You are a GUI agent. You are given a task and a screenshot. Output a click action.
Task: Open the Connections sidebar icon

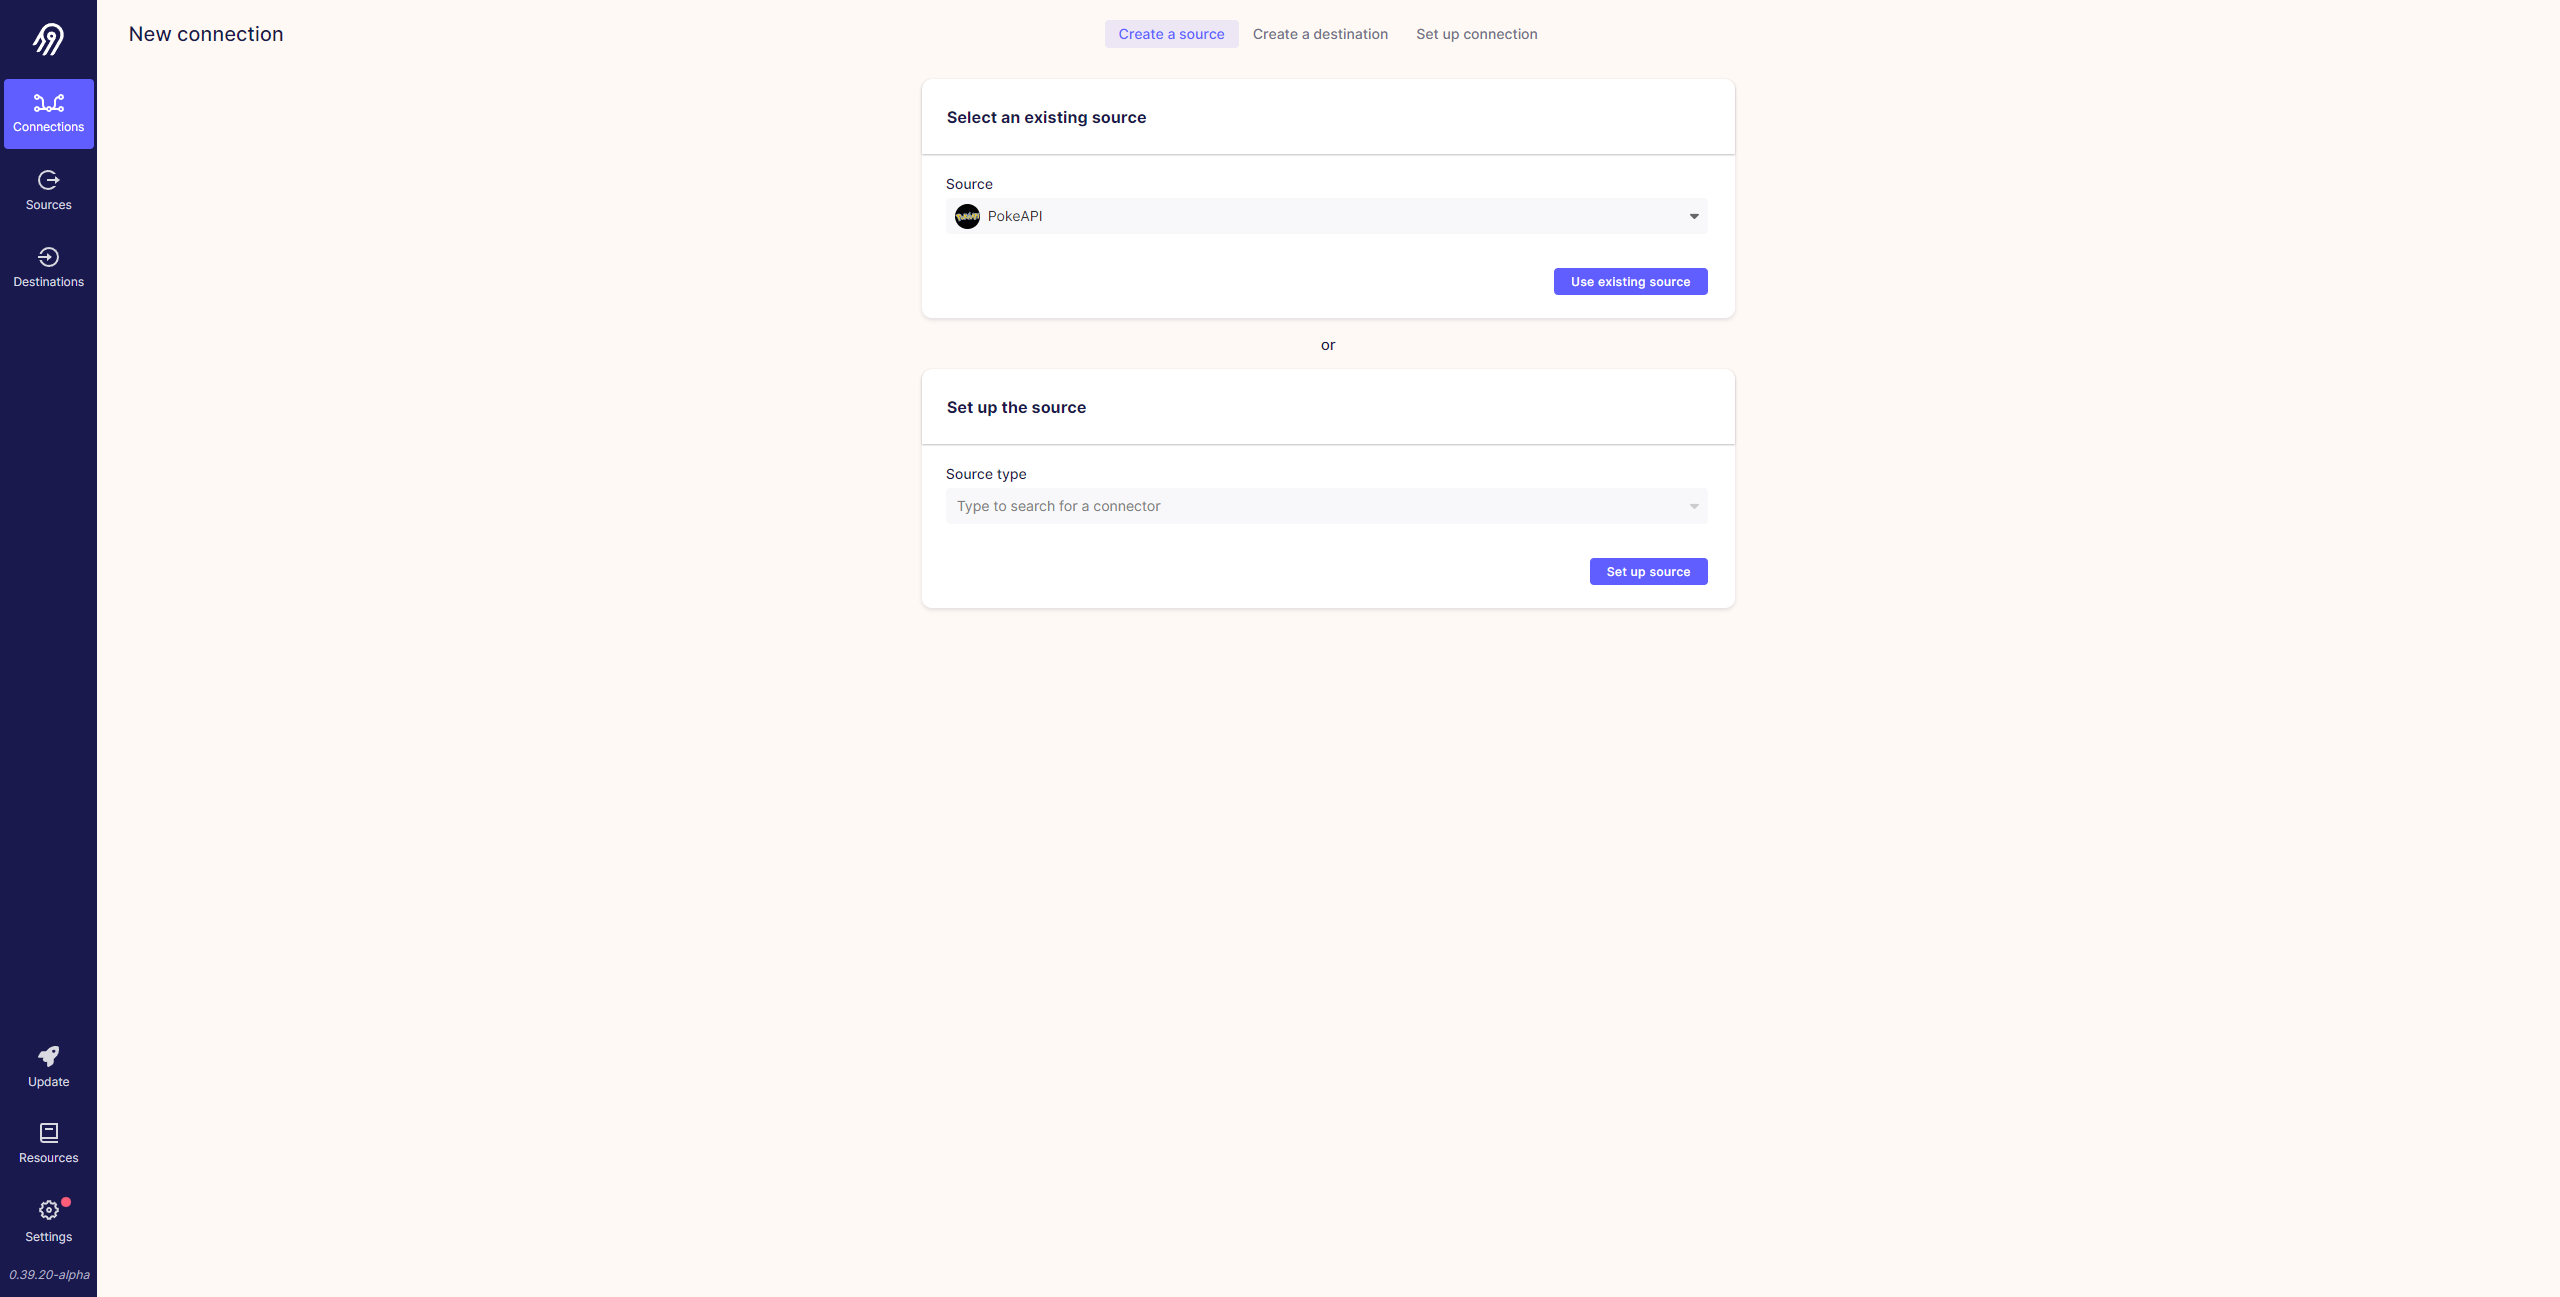[x=48, y=102]
